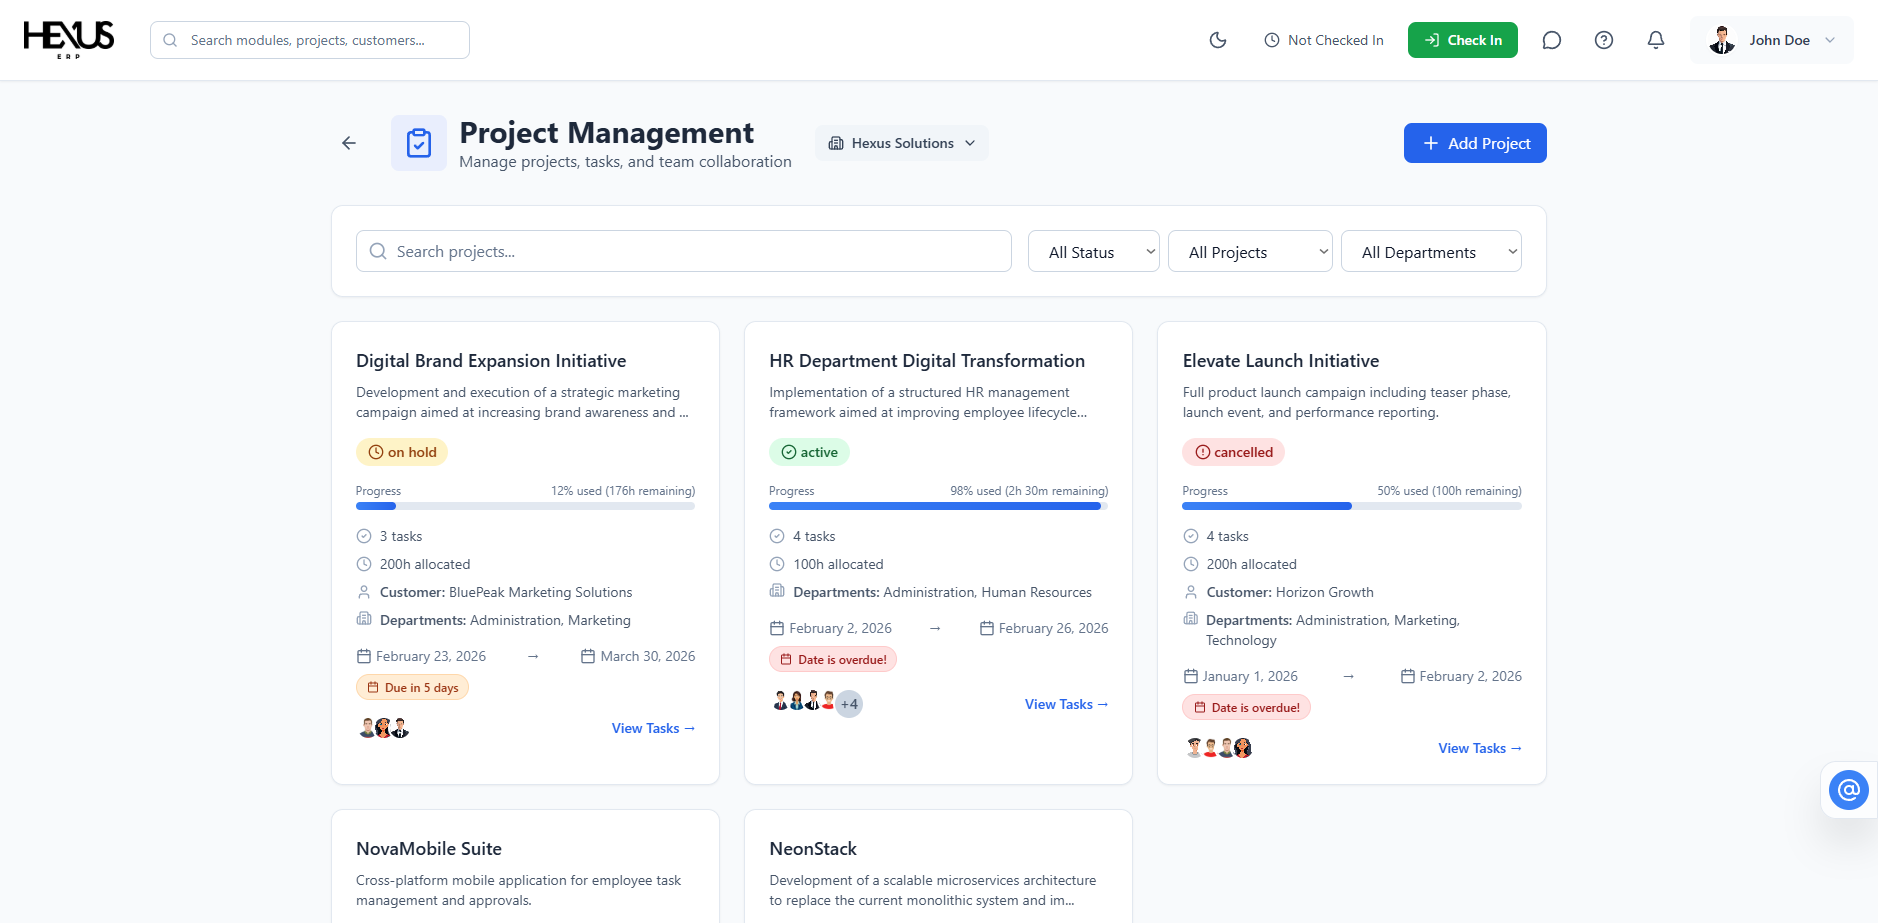Focus the global search modules field

(310, 40)
